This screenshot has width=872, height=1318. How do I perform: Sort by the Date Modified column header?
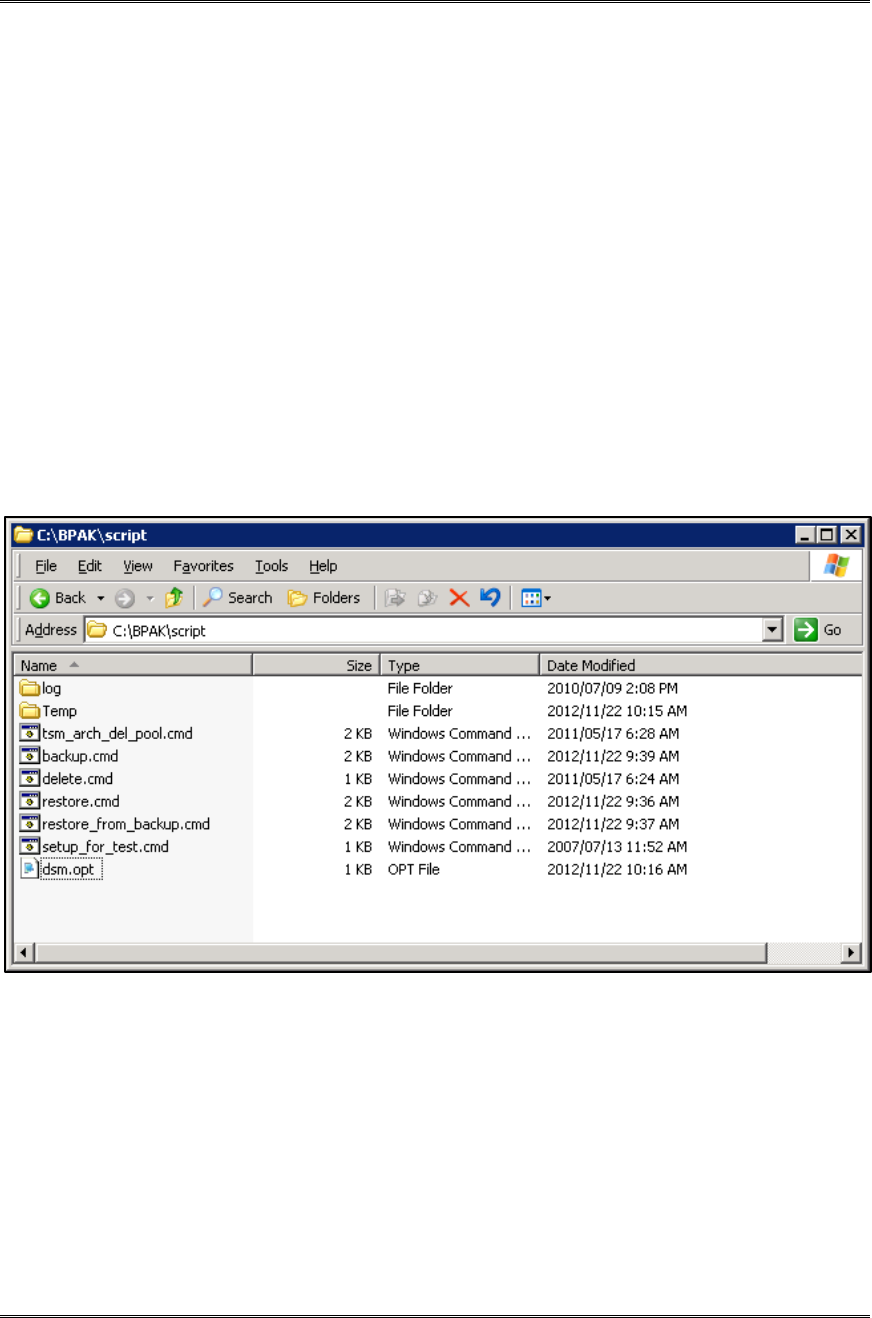tap(700, 665)
